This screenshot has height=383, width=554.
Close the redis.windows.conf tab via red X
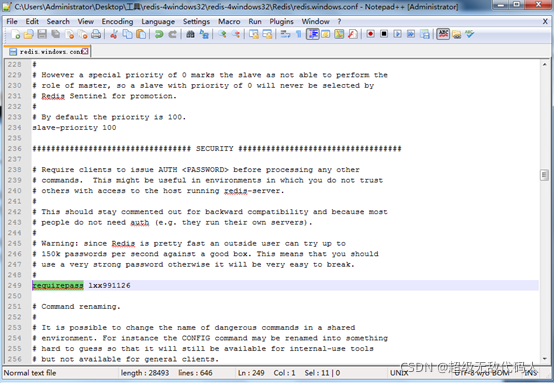point(85,51)
